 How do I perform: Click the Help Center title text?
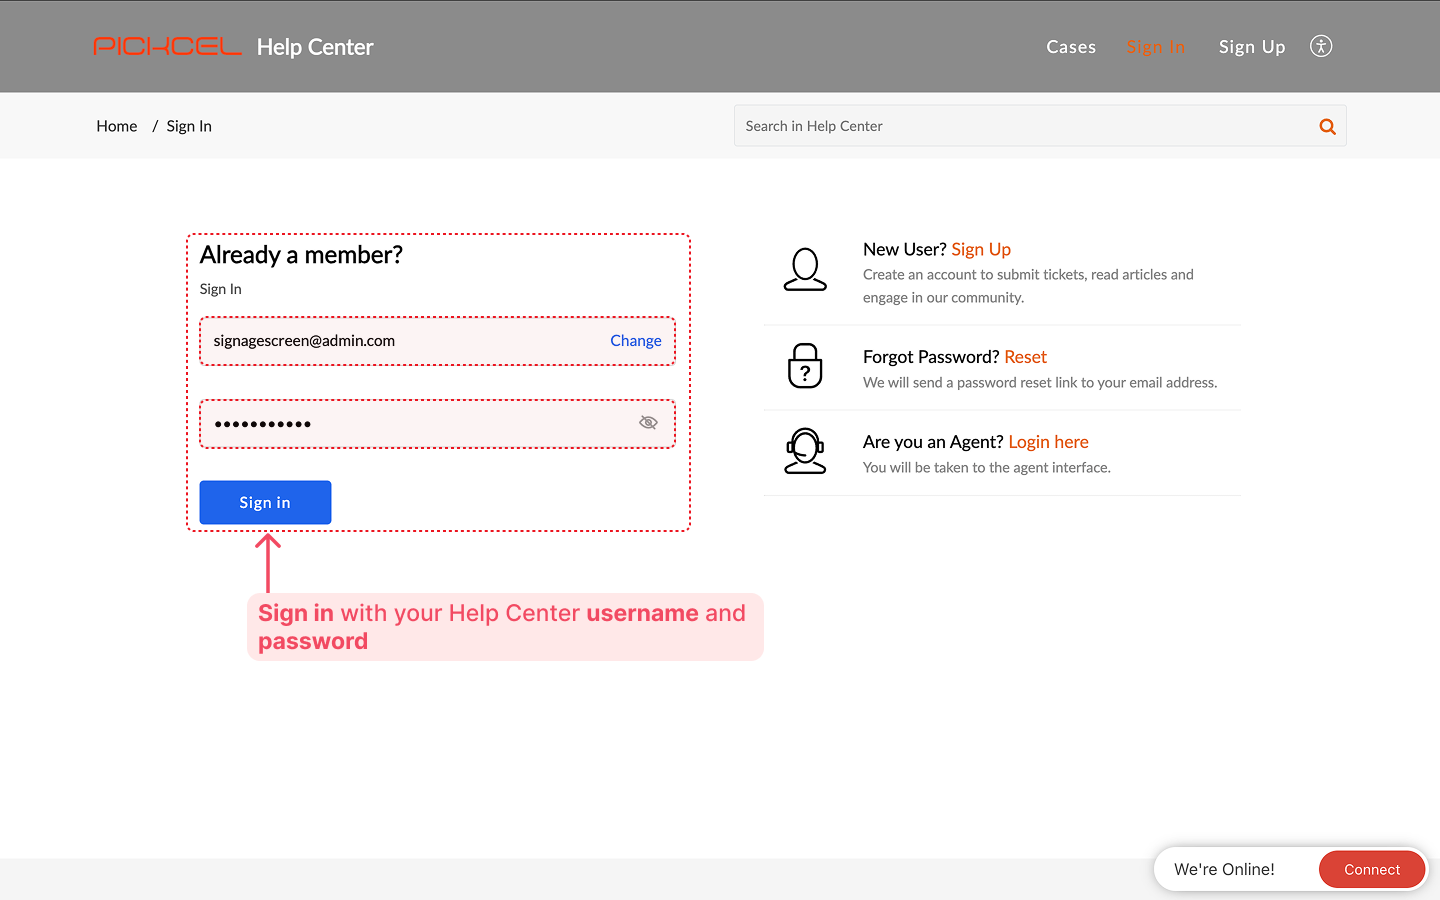(315, 47)
